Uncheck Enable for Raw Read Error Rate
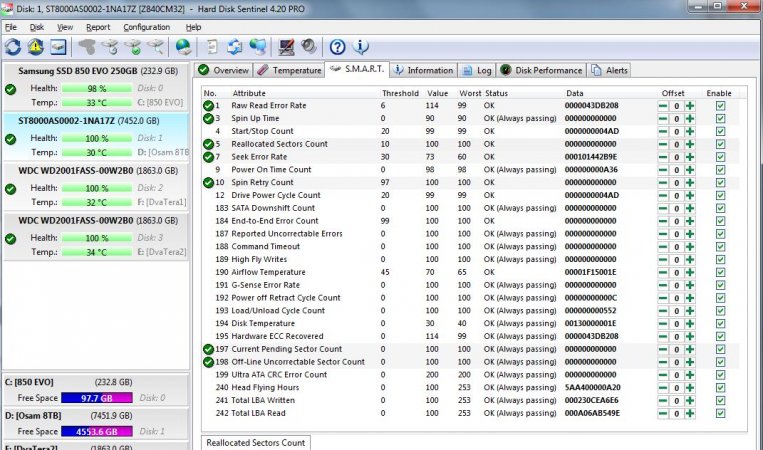 point(721,106)
